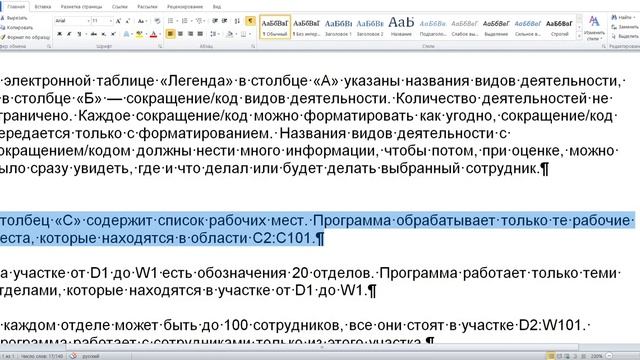Screen dimensions: 640x360
Task: Toggle the show paragraph marks button
Action: coord(250,21)
